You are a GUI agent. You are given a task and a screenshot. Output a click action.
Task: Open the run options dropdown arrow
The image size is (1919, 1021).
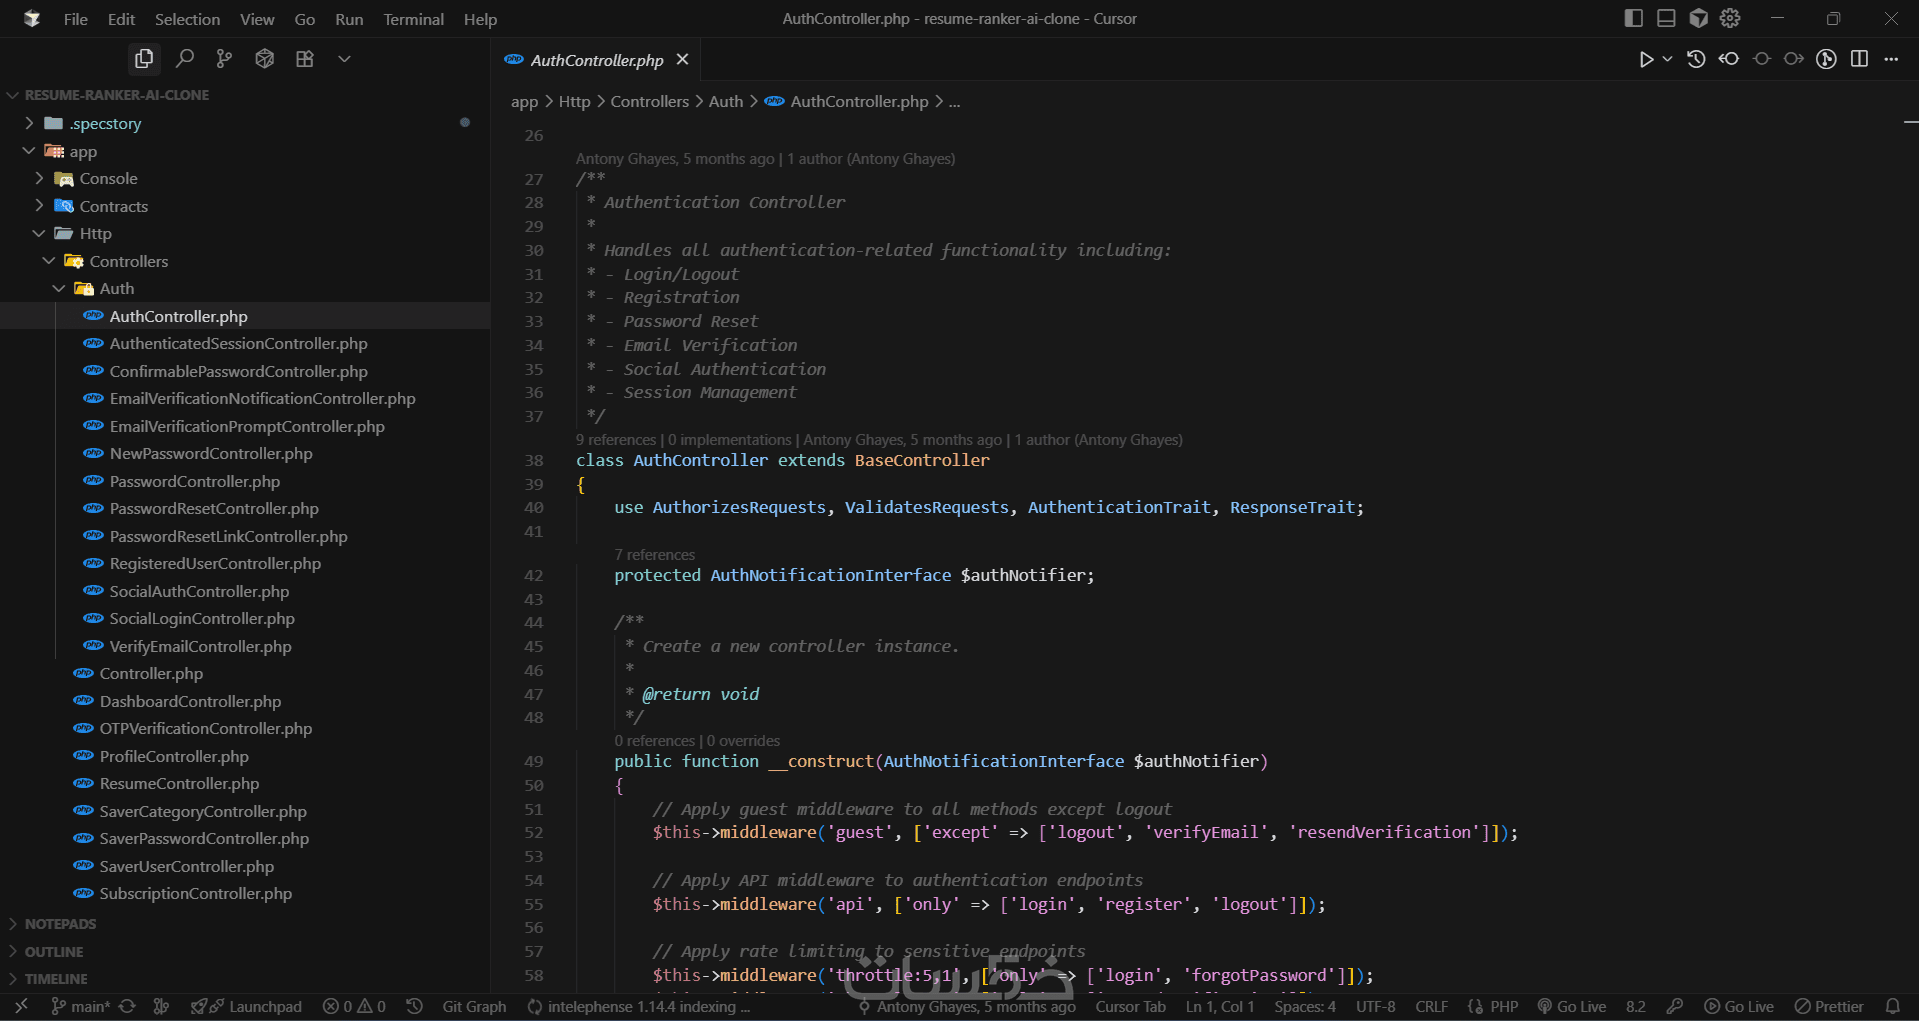tap(1667, 59)
